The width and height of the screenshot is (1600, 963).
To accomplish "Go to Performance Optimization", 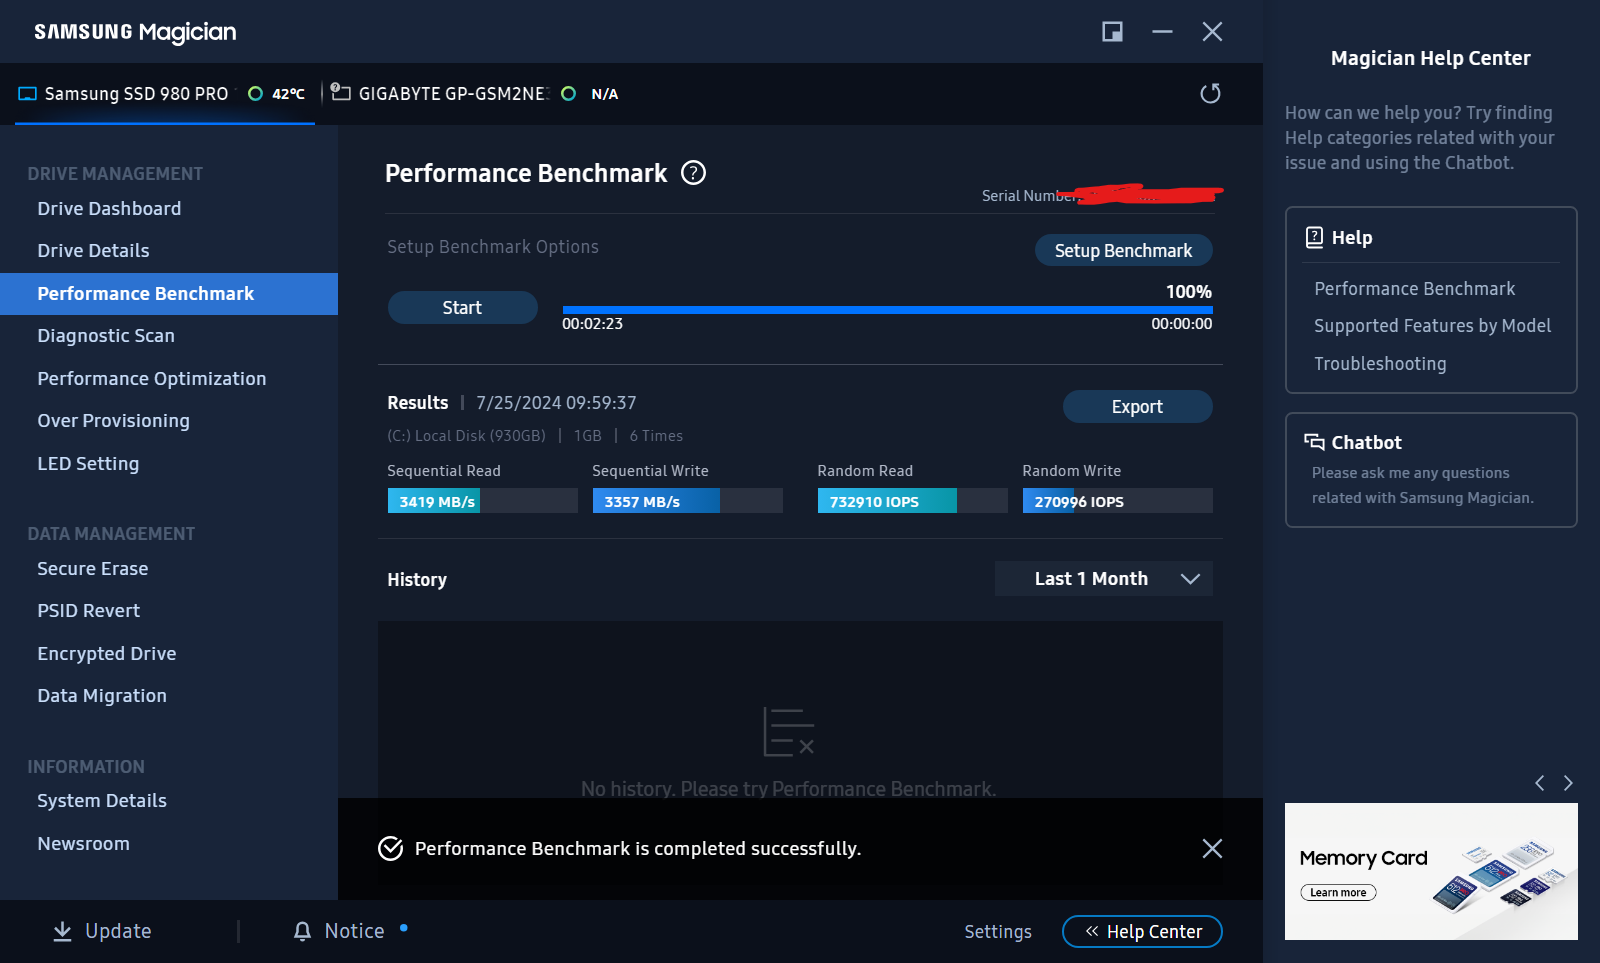I will point(152,379).
